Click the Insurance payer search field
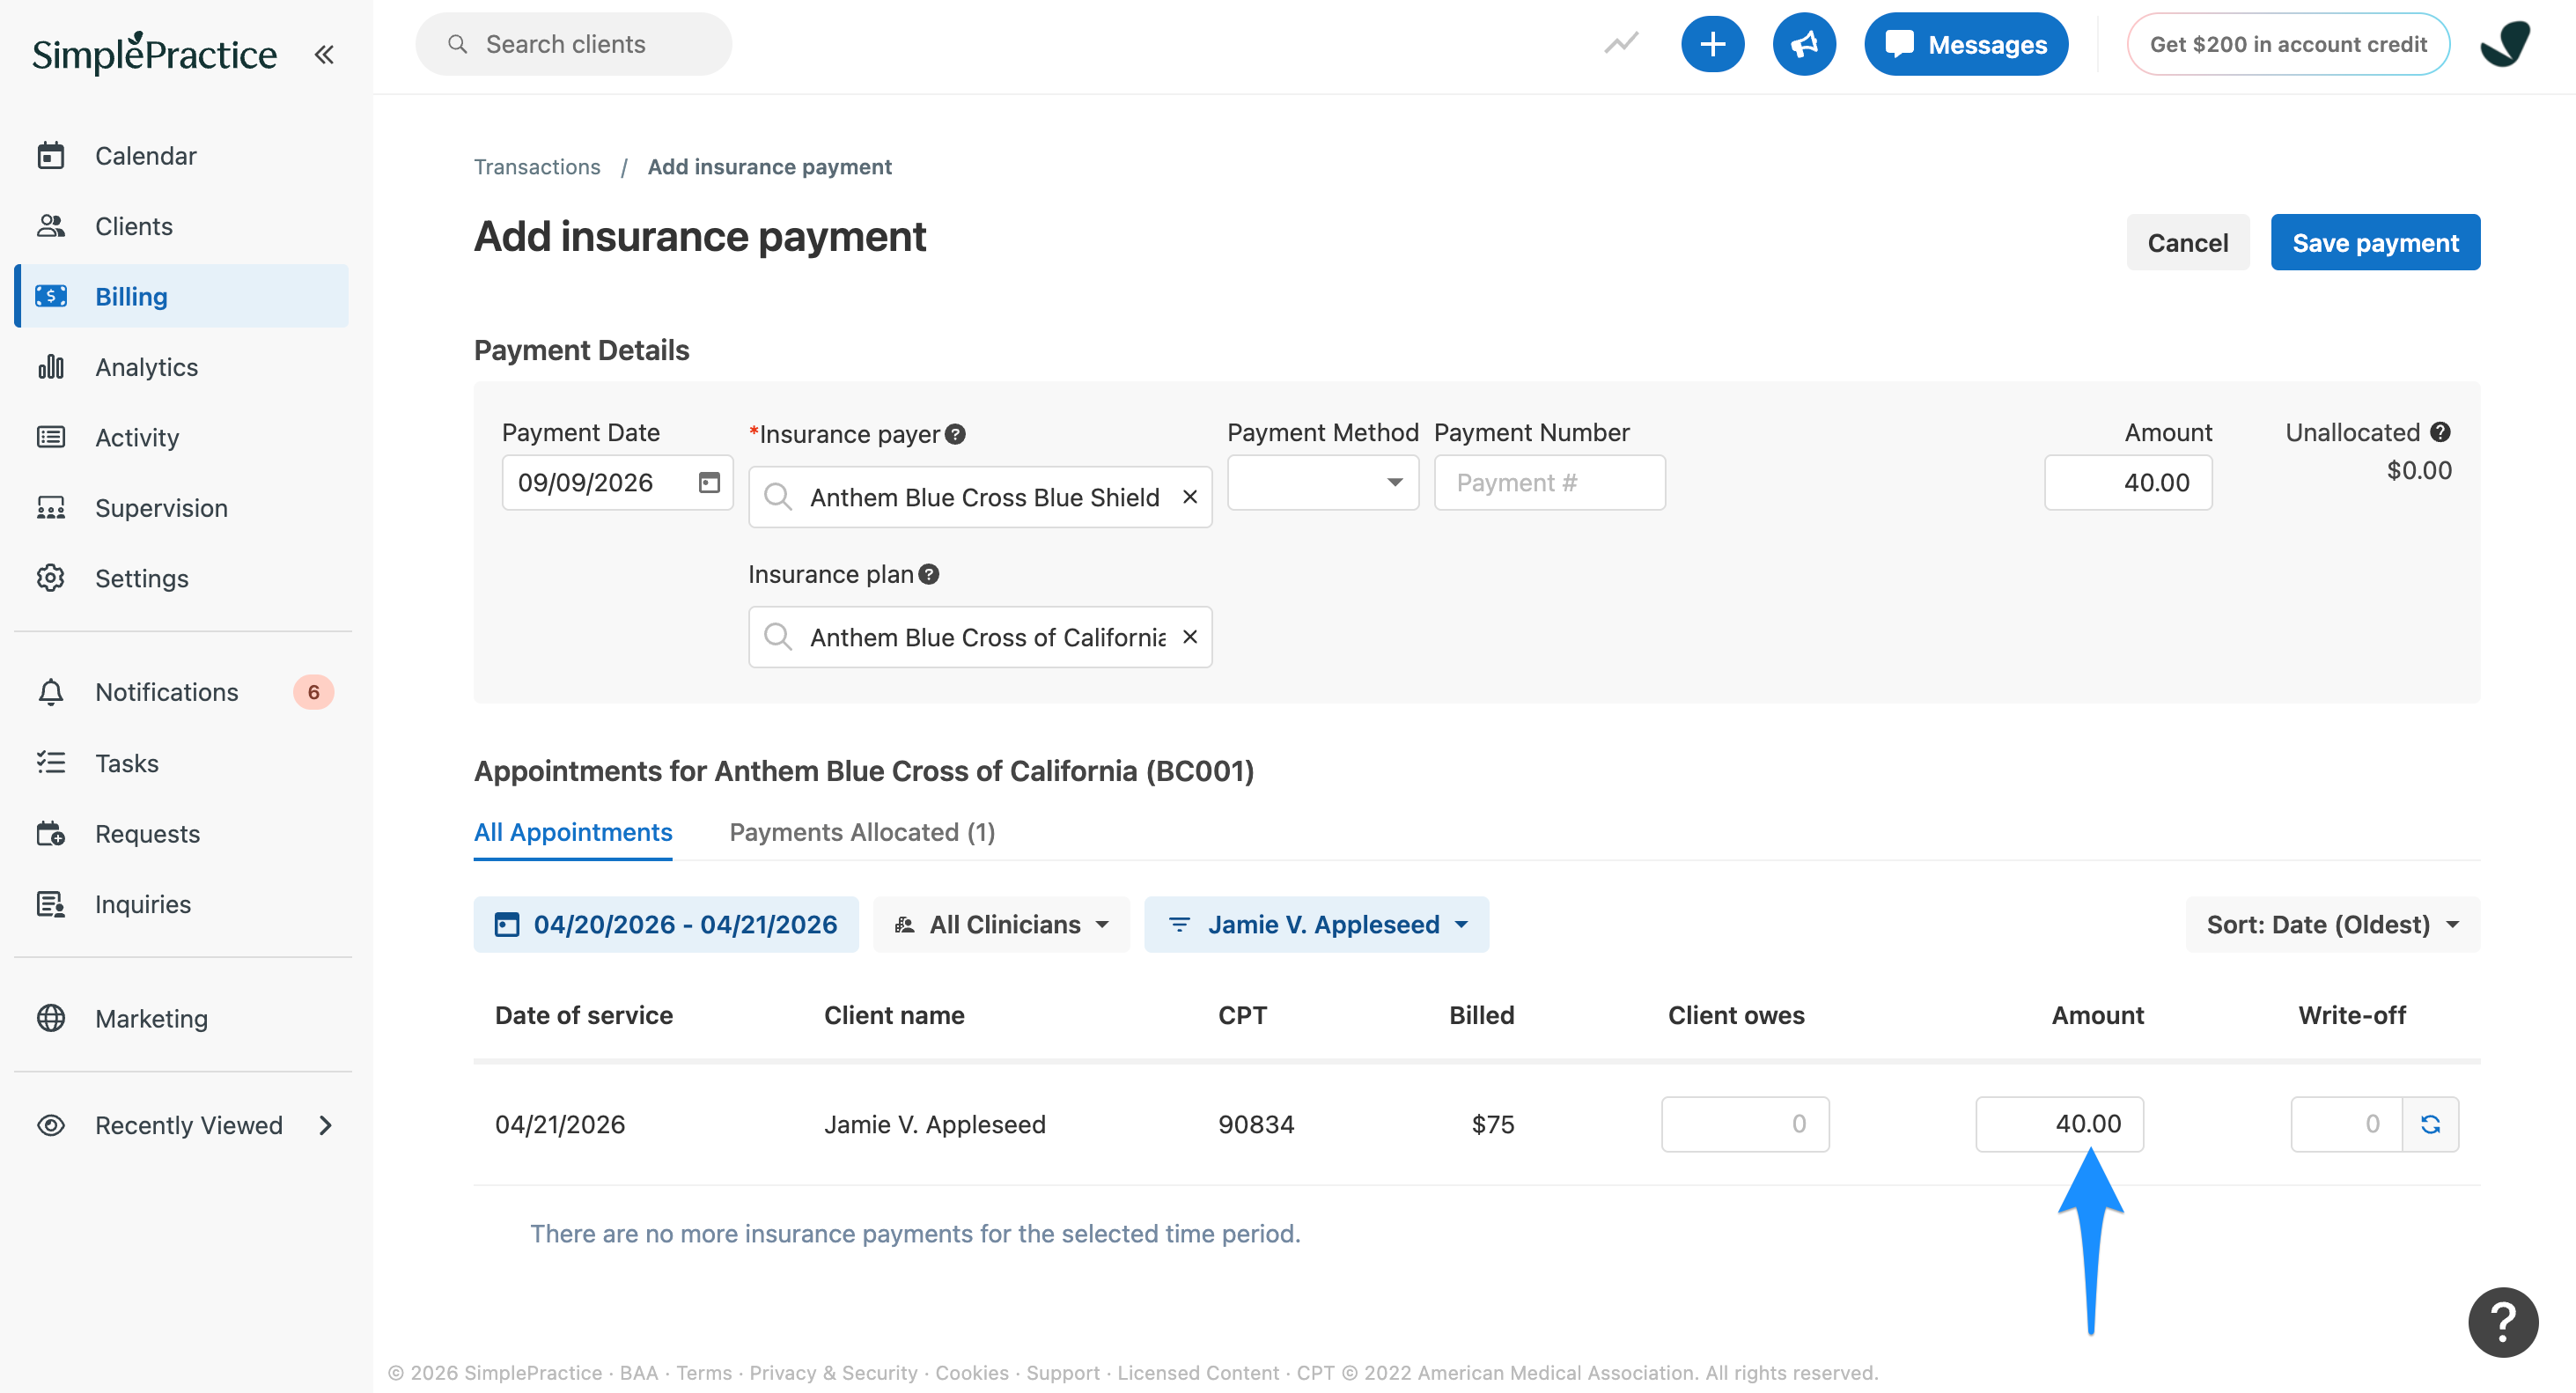 (x=980, y=497)
